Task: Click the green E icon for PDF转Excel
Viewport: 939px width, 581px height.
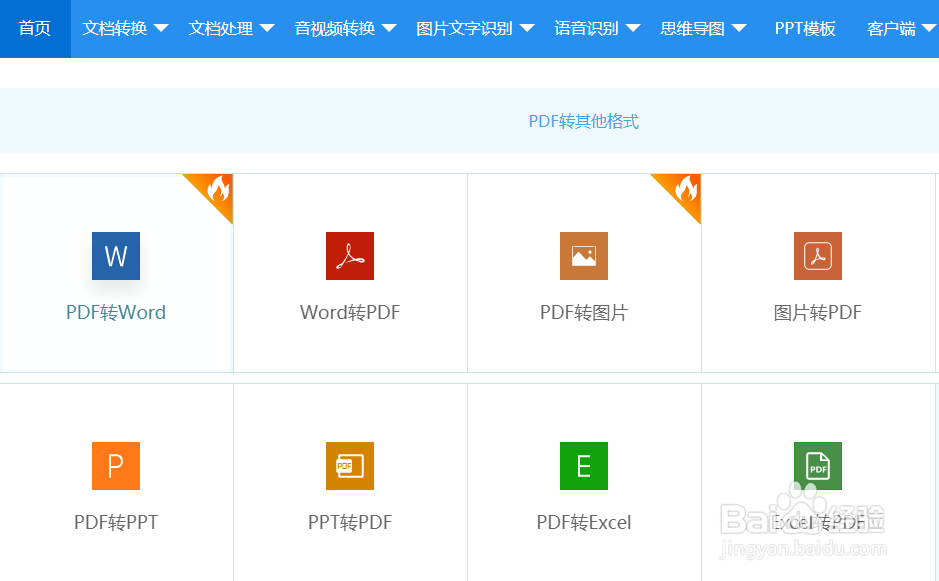Action: [x=584, y=466]
